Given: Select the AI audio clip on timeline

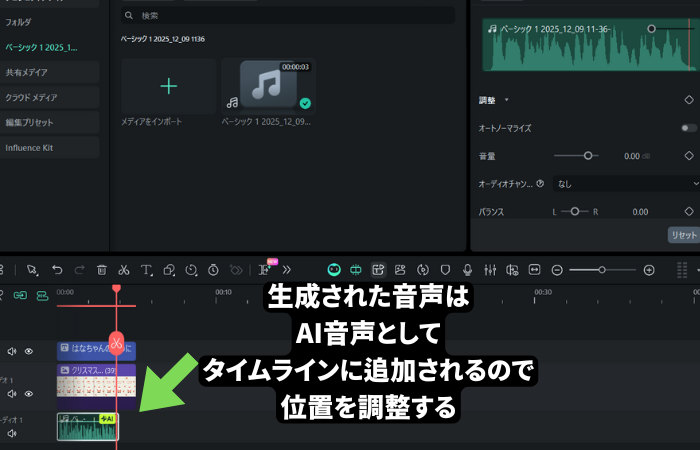Looking at the screenshot, I should click(88, 427).
